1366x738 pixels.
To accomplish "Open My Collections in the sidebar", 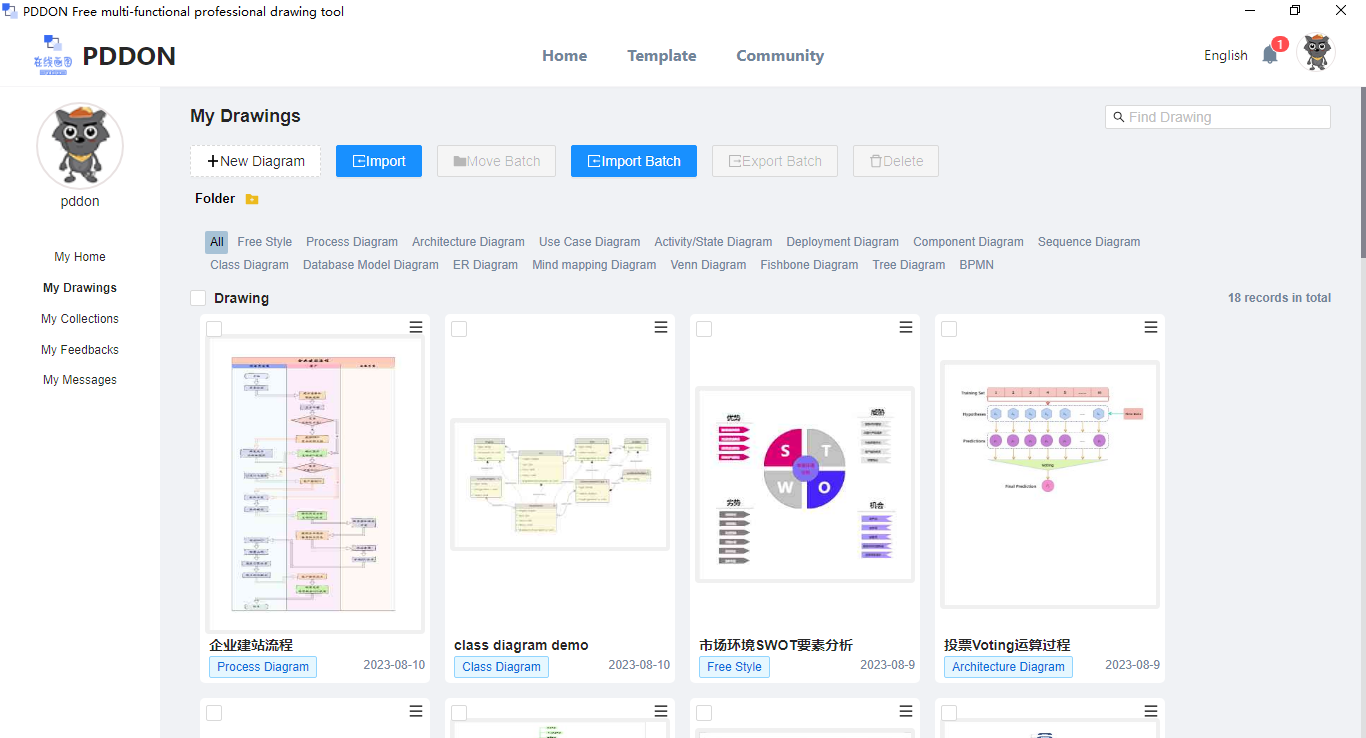I will pyautogui.click(x=80, y=319).
